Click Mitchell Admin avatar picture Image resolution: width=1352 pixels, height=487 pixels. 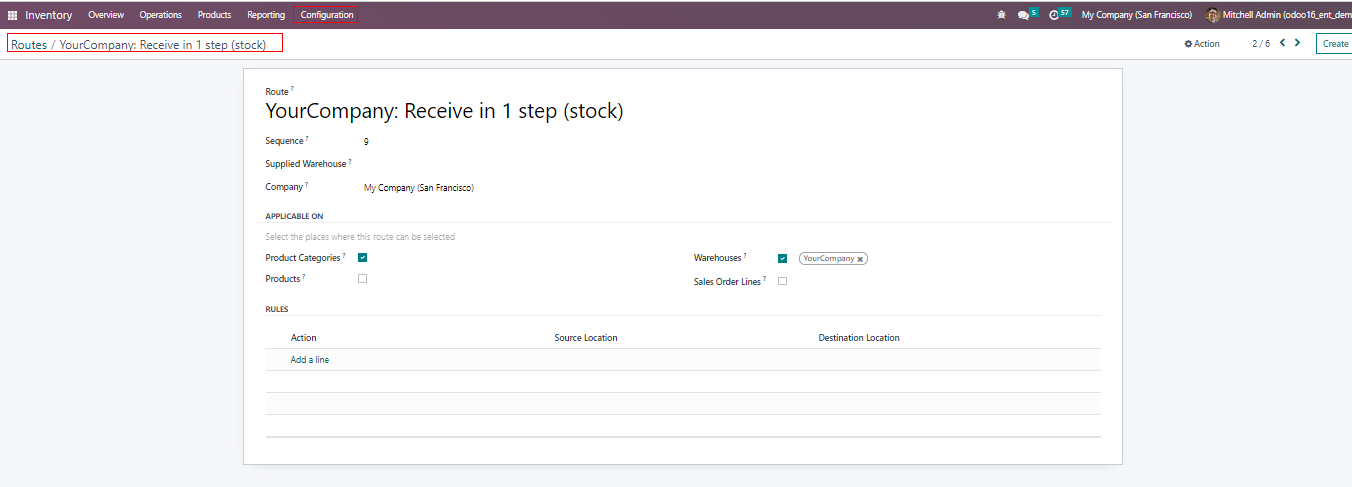pos(1212,15)
